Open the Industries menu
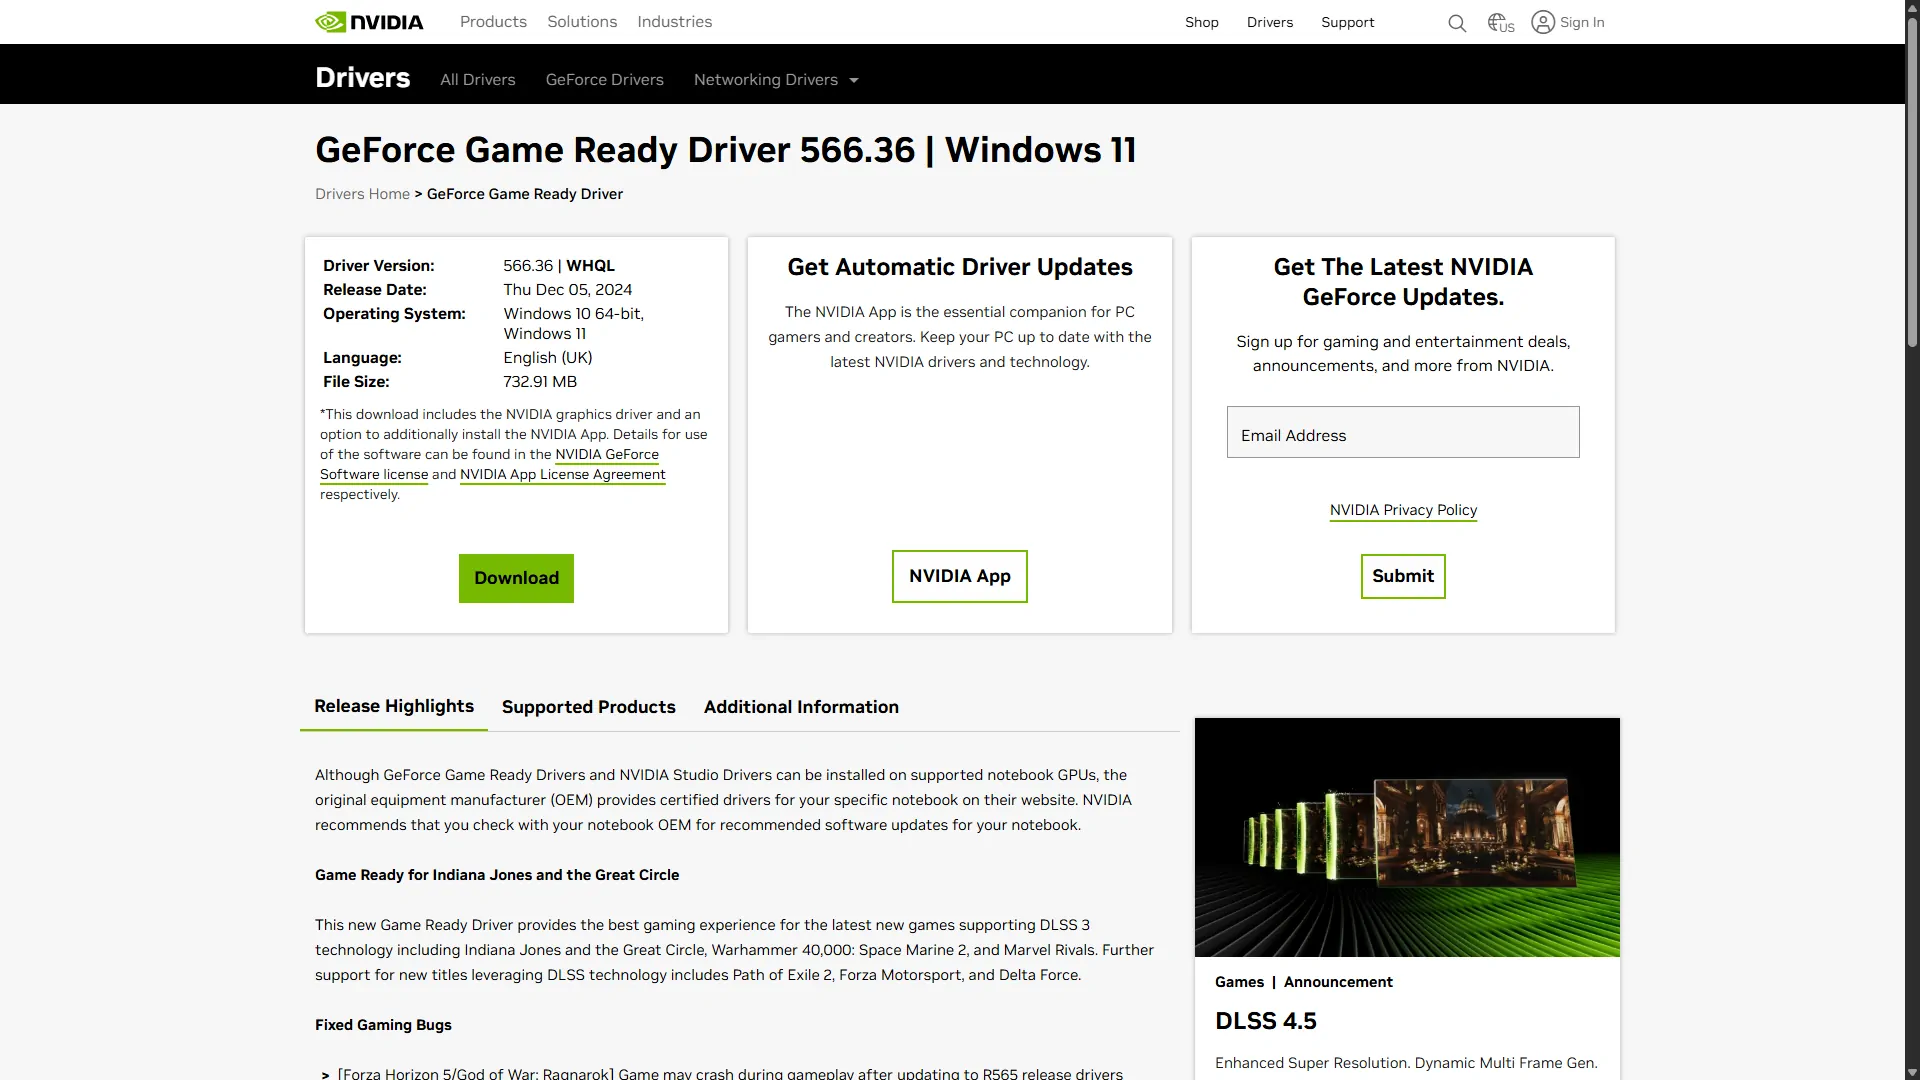 674,21
